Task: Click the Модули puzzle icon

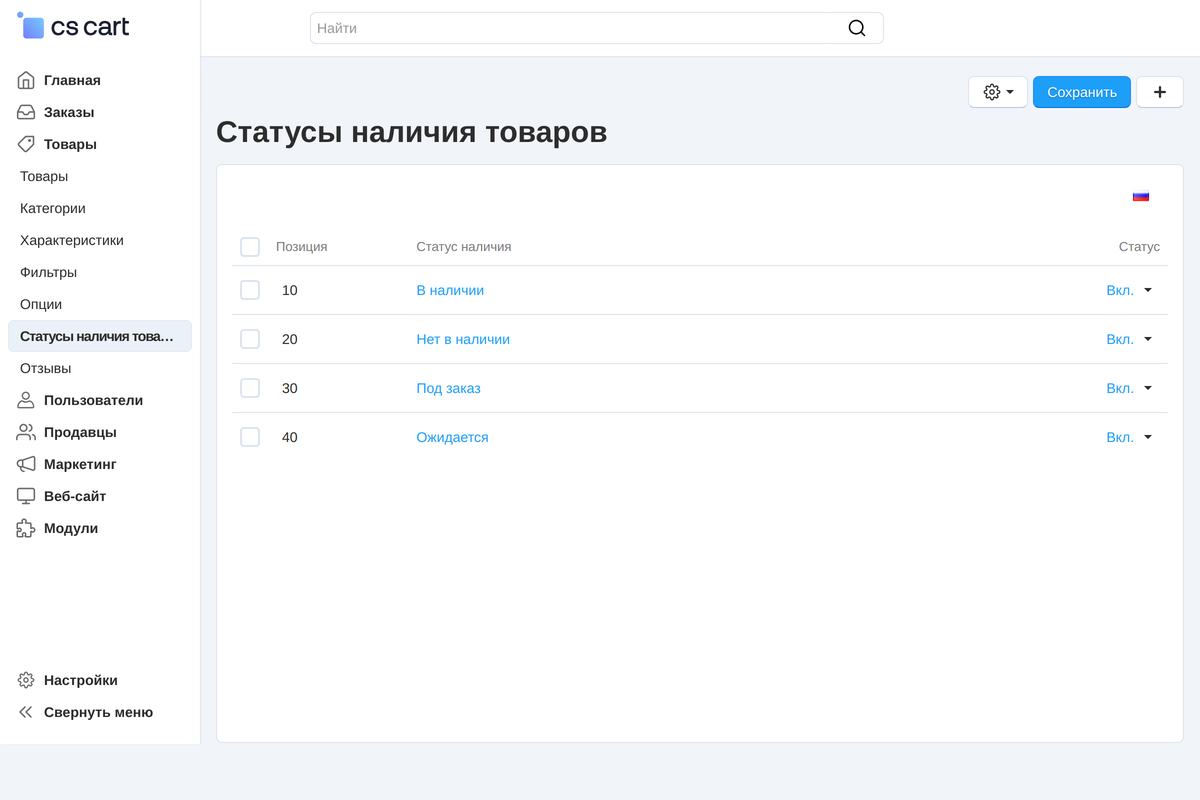Action: tap(26, 528)
